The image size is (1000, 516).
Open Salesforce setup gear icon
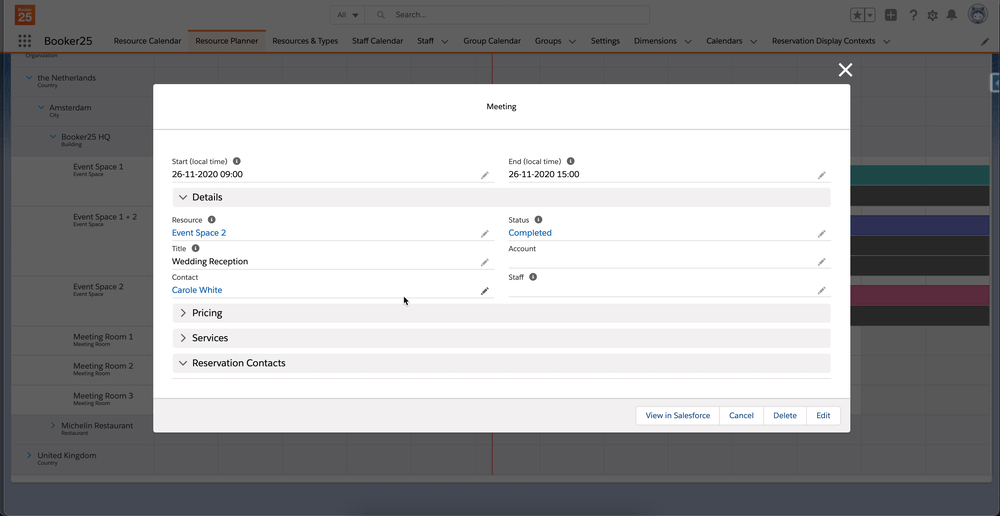tap(933, 15)
